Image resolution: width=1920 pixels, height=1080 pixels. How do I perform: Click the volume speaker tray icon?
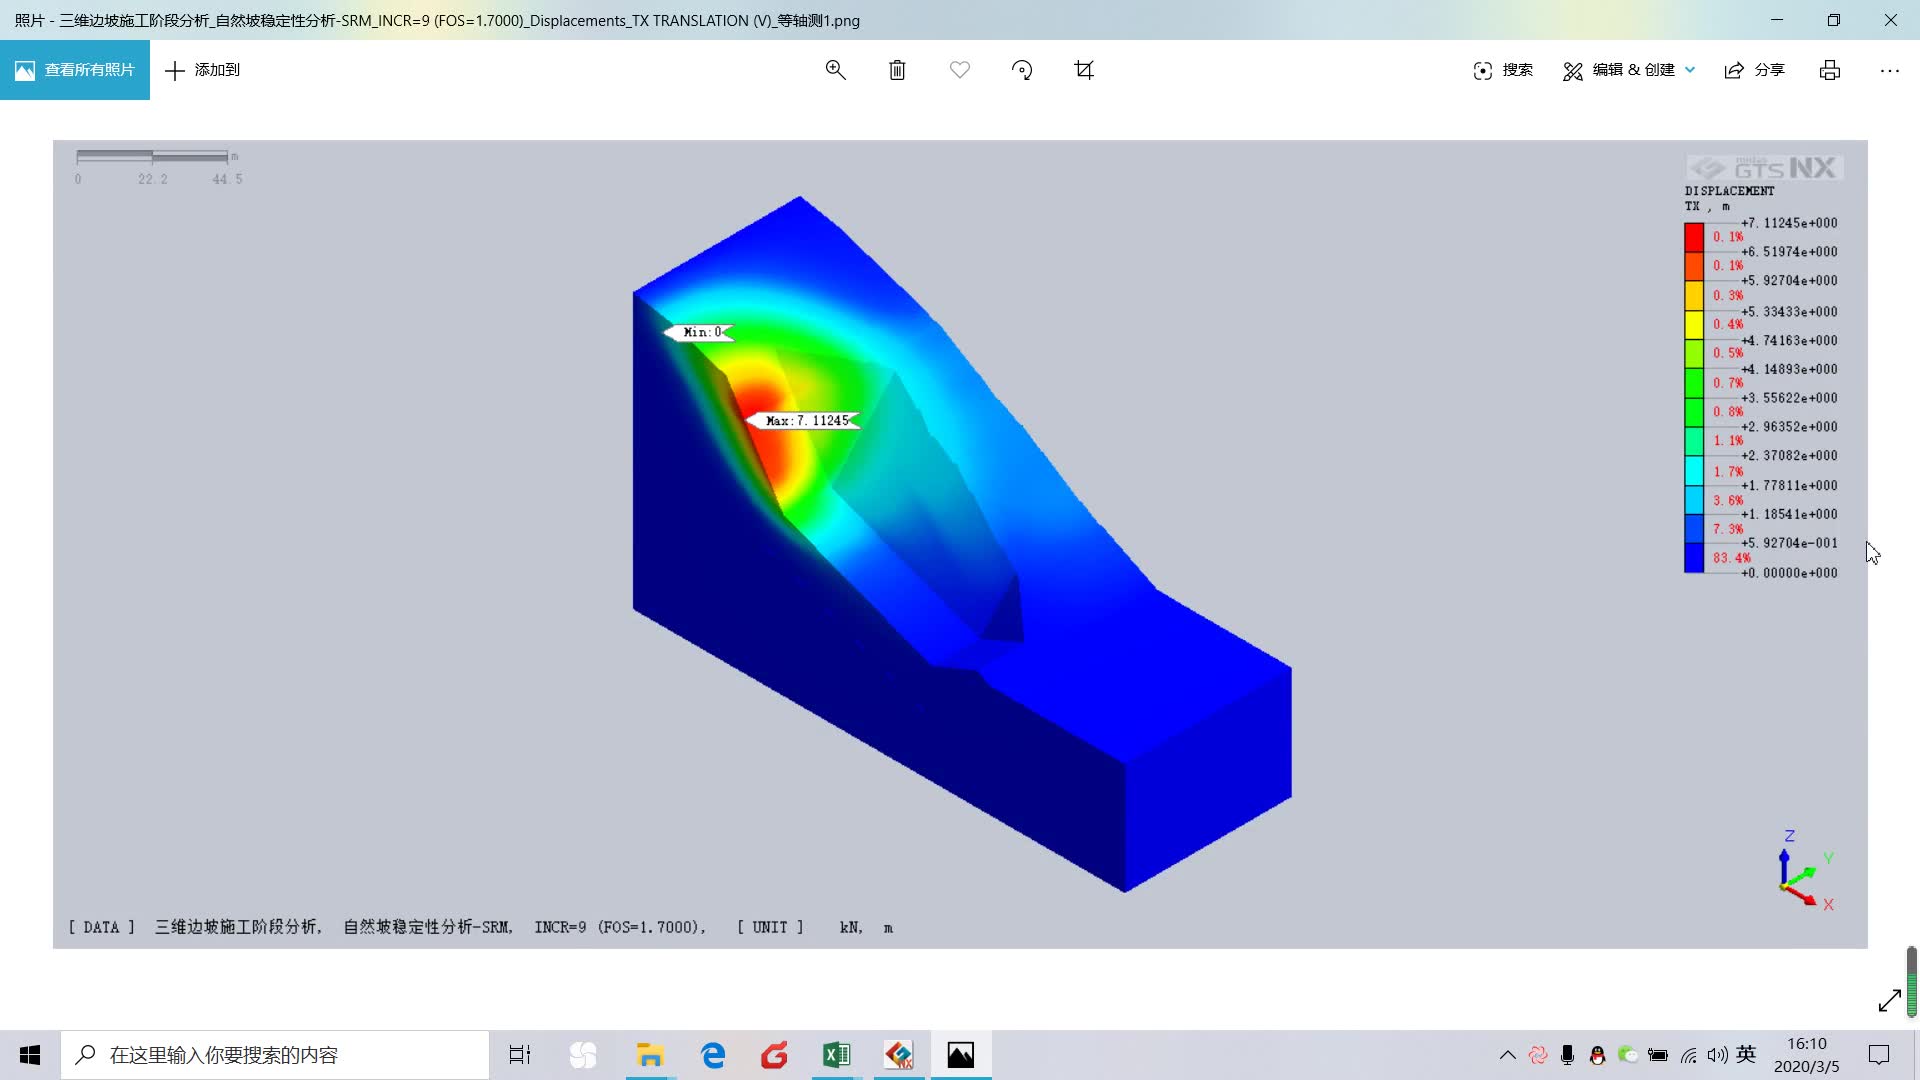(1718, 1055)
